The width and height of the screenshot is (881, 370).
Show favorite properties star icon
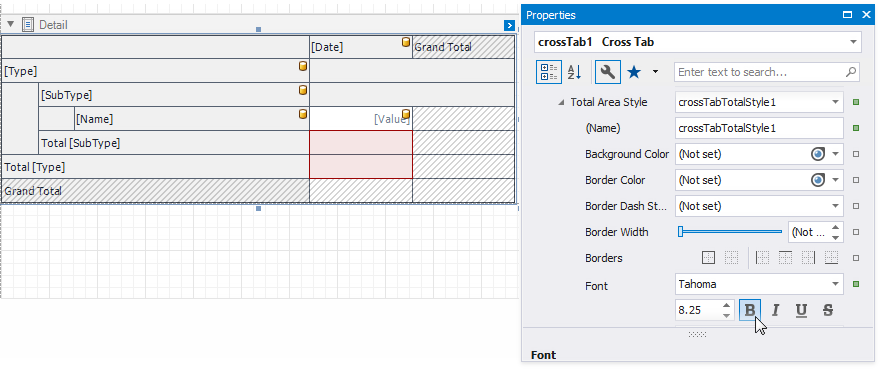634,72
